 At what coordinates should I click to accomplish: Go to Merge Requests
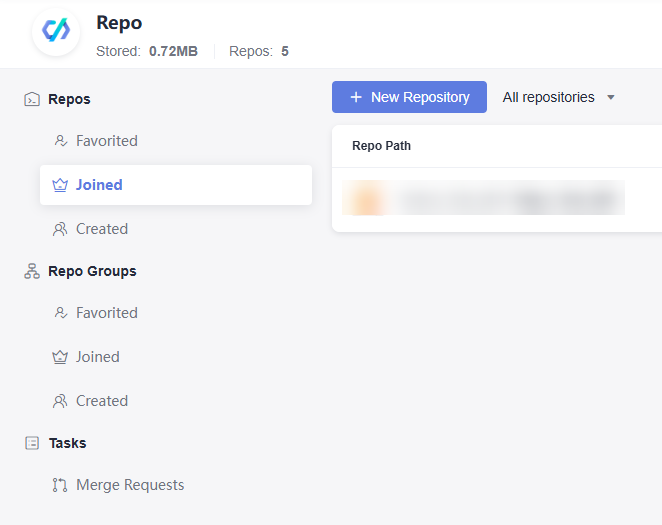click(130, 485)
